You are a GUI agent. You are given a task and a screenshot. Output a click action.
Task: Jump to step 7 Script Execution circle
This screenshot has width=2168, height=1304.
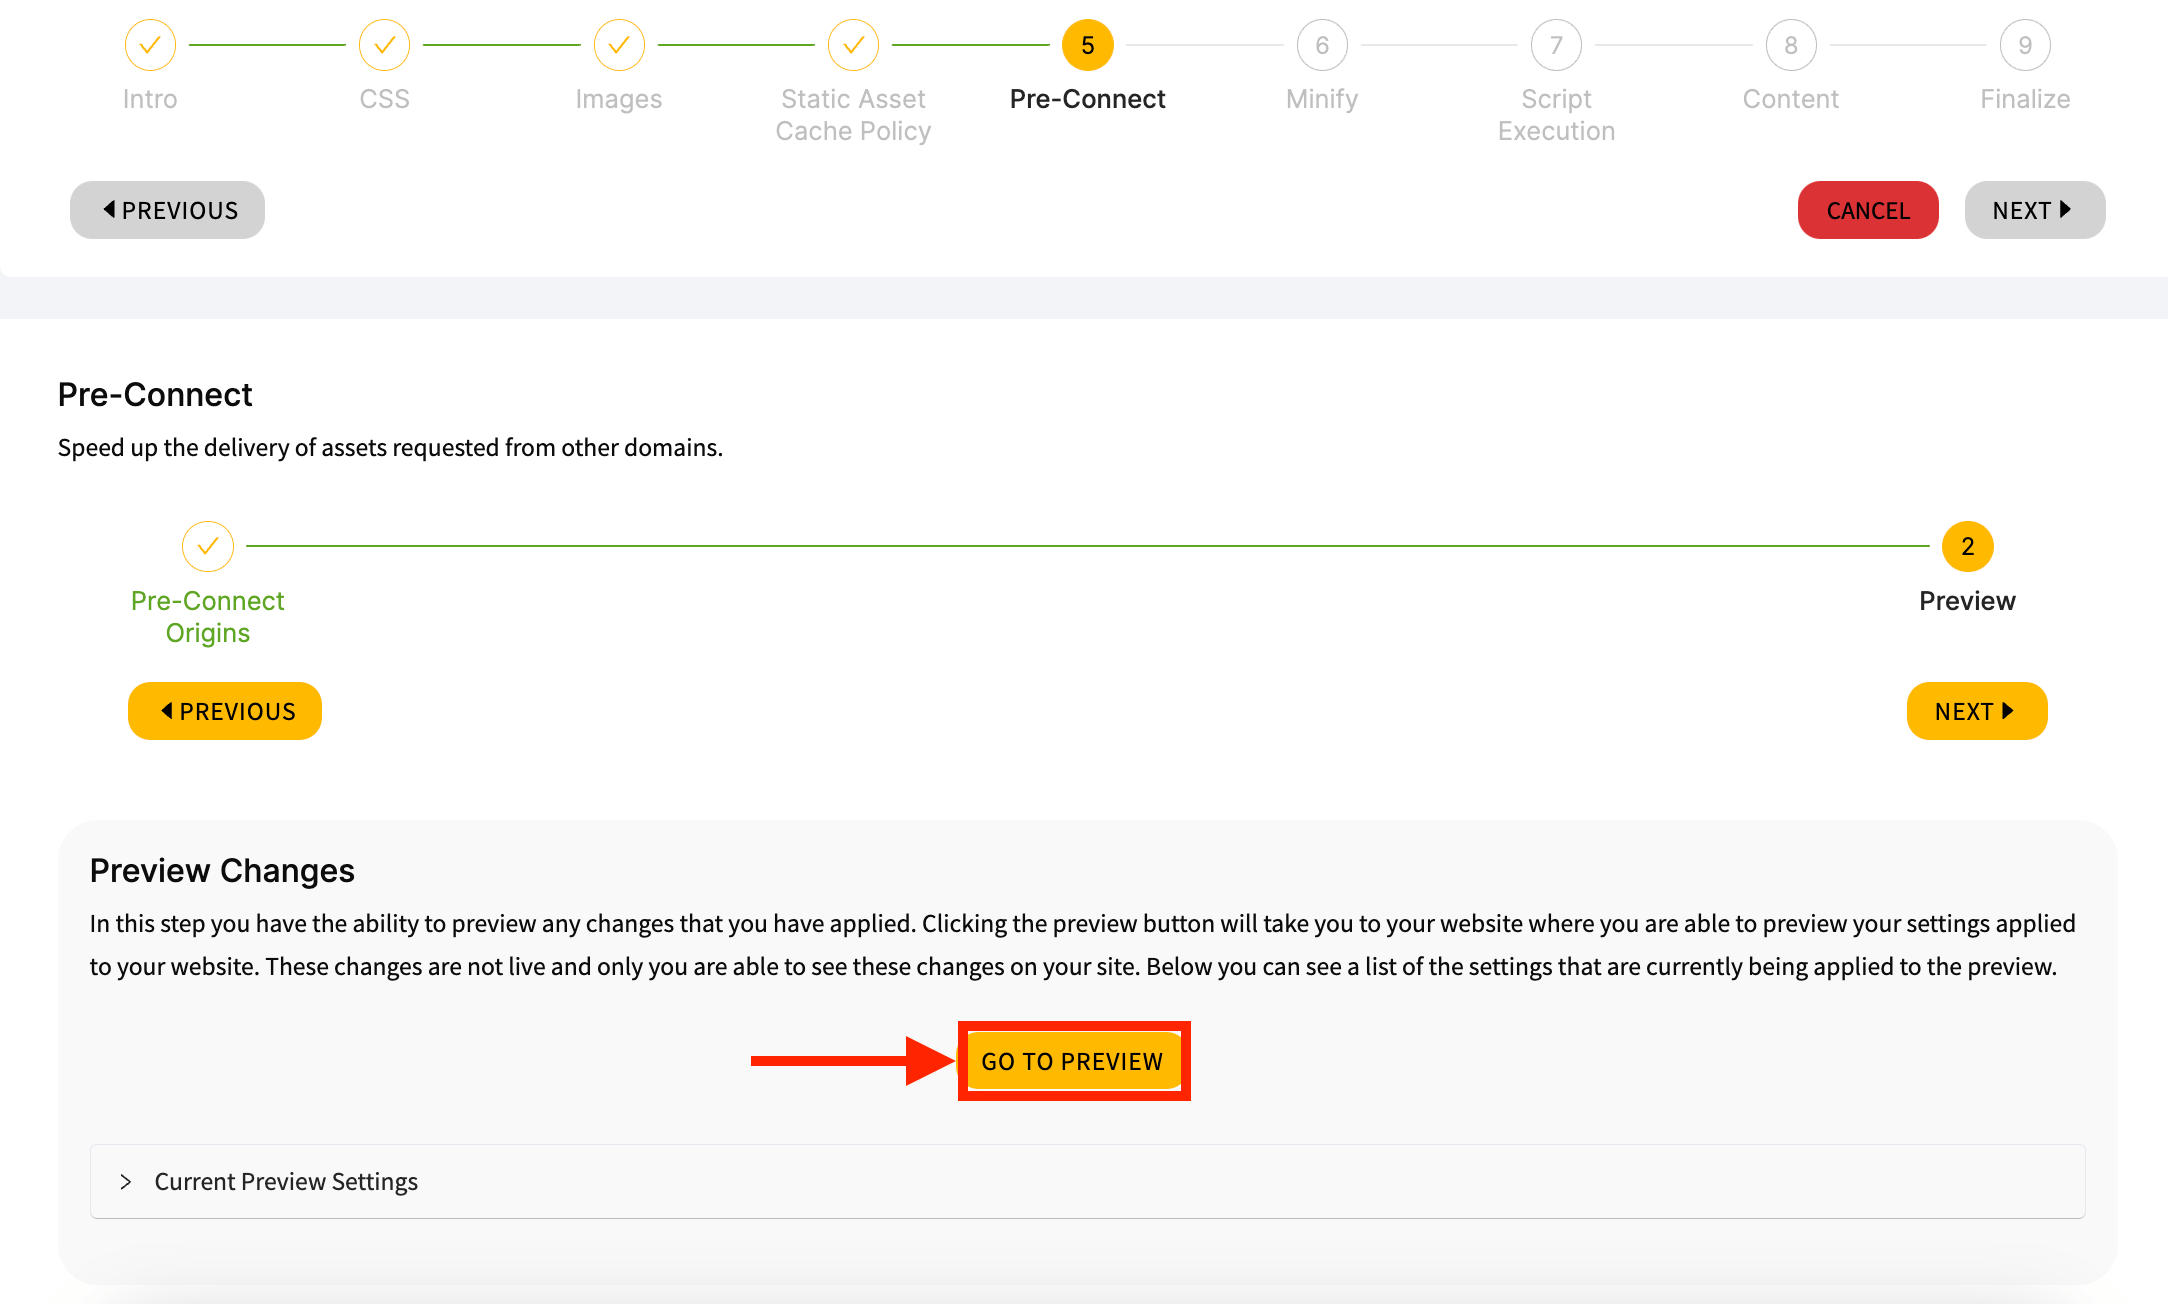1556,45
